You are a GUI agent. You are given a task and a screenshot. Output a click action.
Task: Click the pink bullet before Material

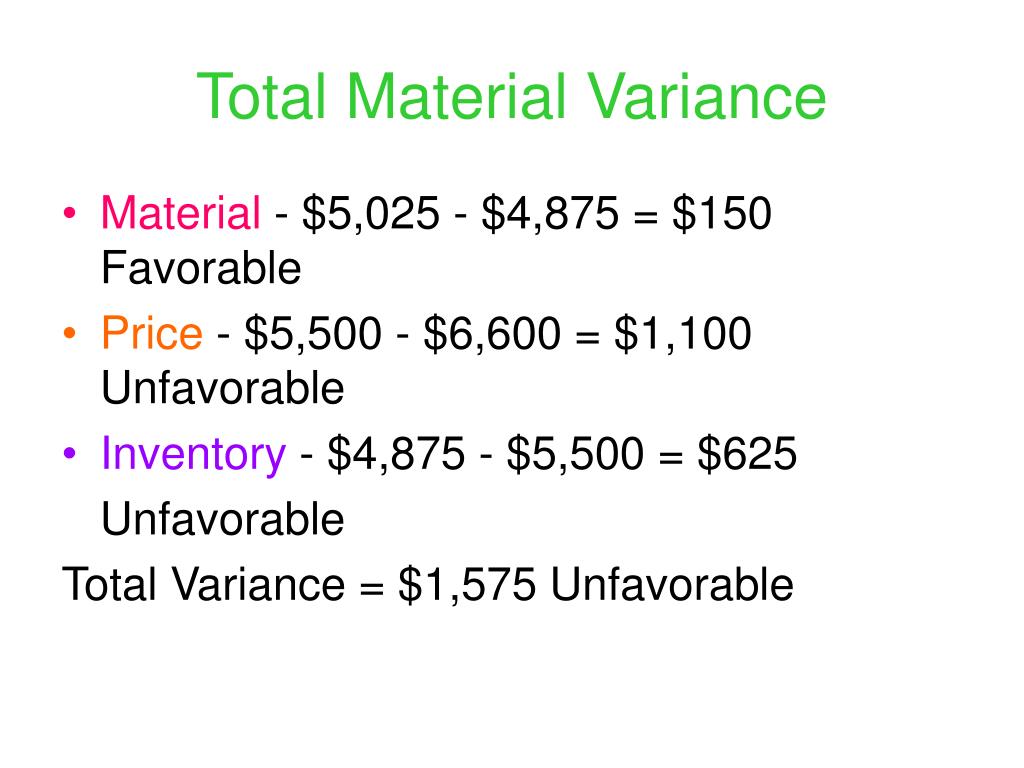point(69,213)
